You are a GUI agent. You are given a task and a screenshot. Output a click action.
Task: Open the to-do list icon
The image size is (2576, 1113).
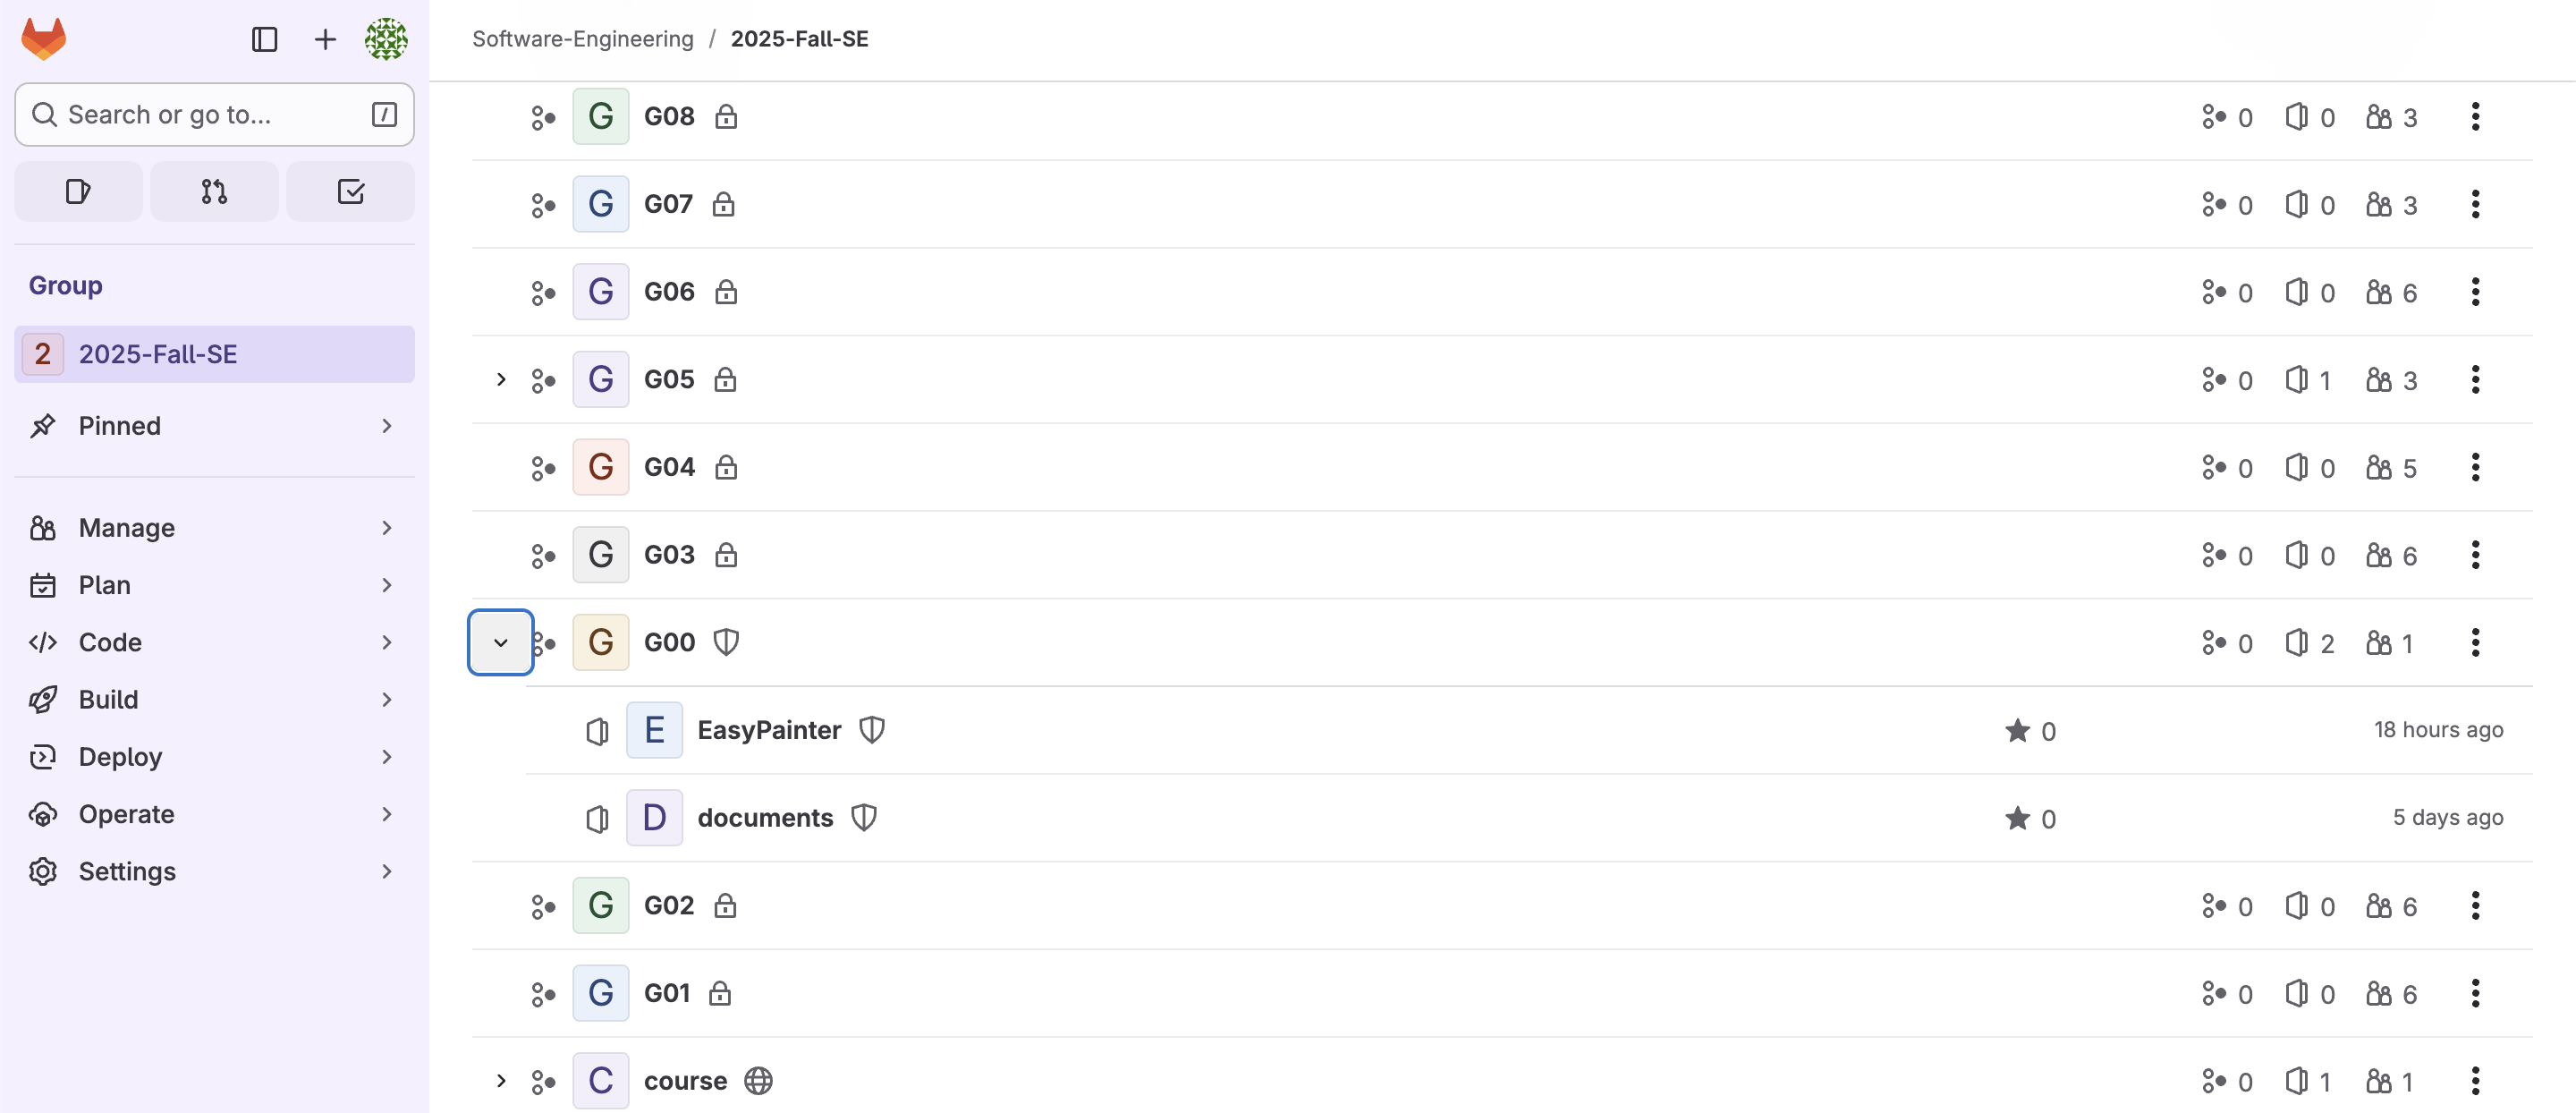[350, 191]
